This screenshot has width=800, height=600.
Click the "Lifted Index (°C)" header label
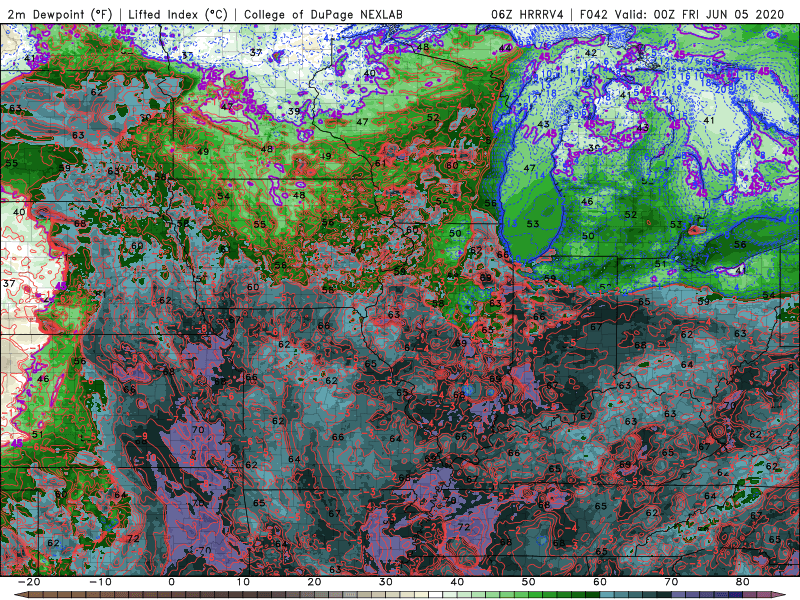tap(178, 14)
